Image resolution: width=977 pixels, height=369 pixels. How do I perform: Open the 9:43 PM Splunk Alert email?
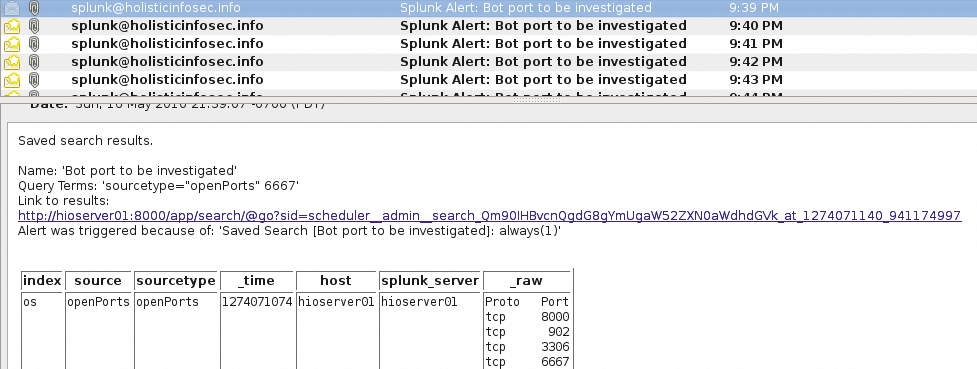[488, 80]
